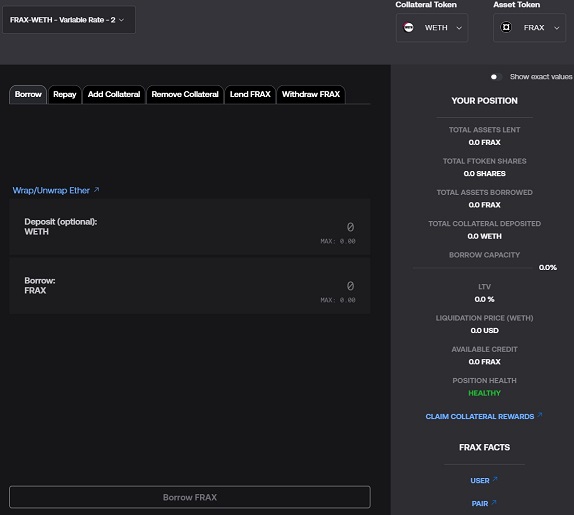Click the Borrow FRAX button
Screen dimensions: 574x515
pyautogui.click(x=190, y=497)
